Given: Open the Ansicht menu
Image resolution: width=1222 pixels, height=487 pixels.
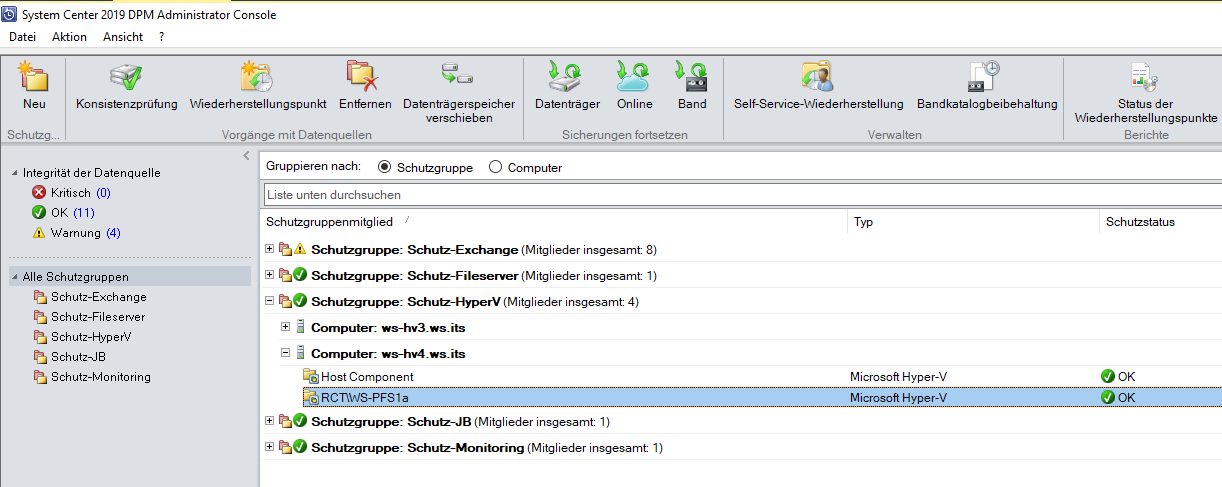Looking at the screenshot, I should [123, 37].
